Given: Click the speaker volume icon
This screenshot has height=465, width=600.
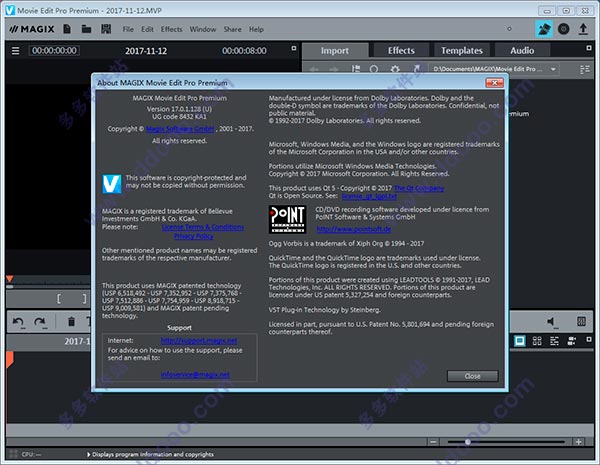Looking at the screenshot, I should [x=551, y=321].
